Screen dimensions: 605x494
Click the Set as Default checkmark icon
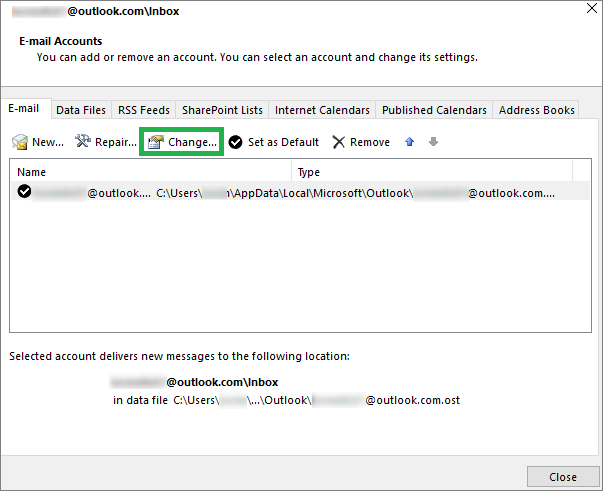tap(235, 142)
